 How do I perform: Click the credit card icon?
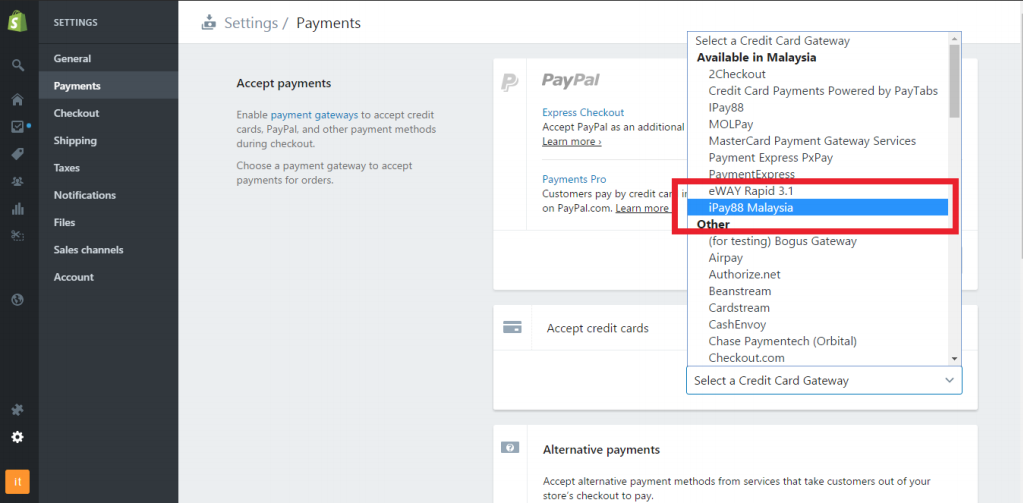click(x=512, y=327)
